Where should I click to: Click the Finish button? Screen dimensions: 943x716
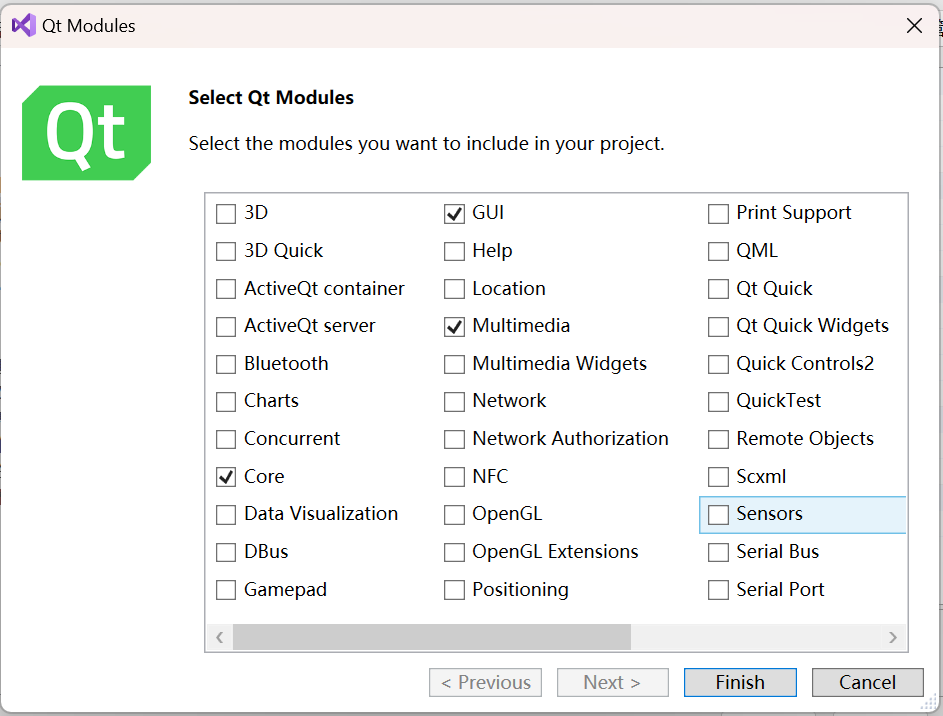point(740,682)
